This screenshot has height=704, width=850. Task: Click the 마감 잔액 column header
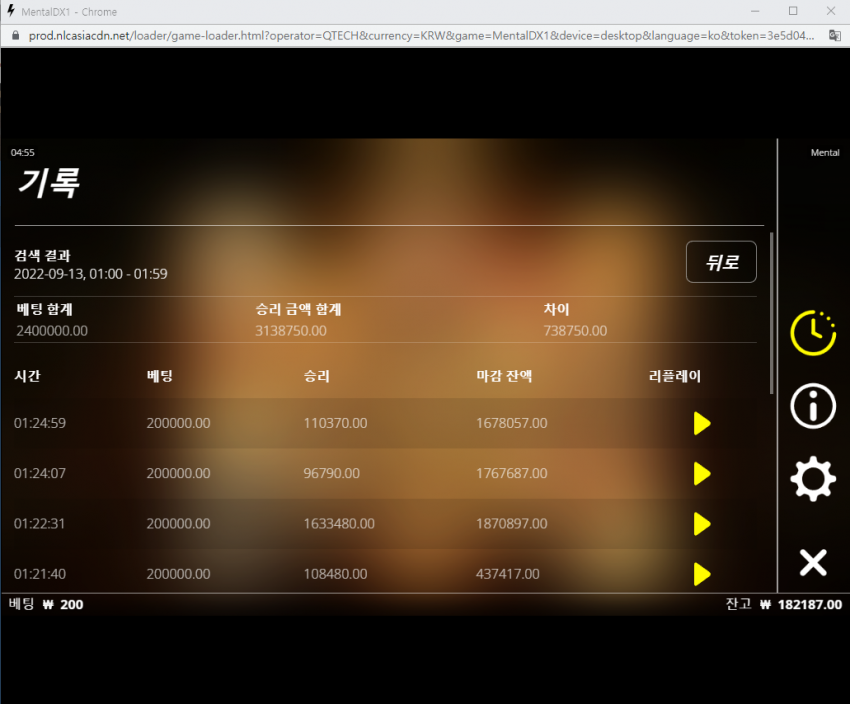pos(504,376)
